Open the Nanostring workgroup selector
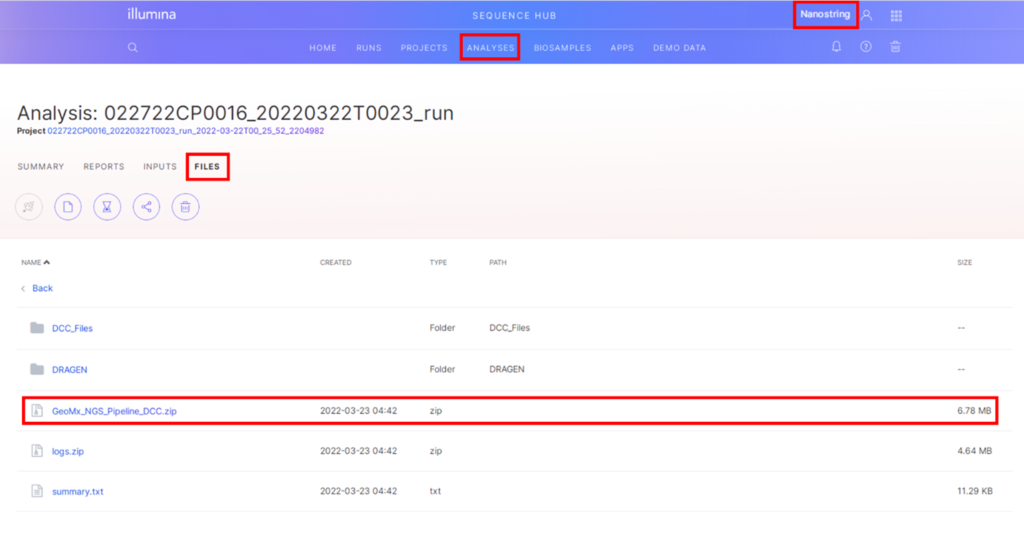The image size is (1024, 533). [x=825, y=15]
